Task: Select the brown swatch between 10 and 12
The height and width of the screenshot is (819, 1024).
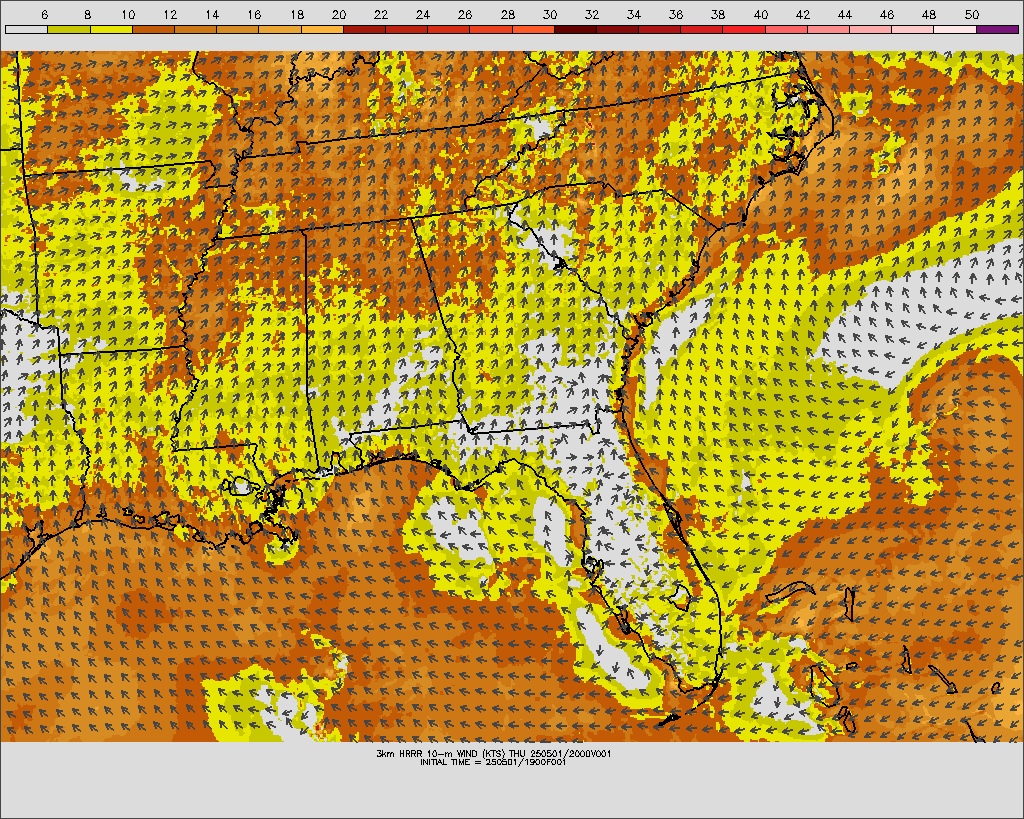Action: coord(153,29)
